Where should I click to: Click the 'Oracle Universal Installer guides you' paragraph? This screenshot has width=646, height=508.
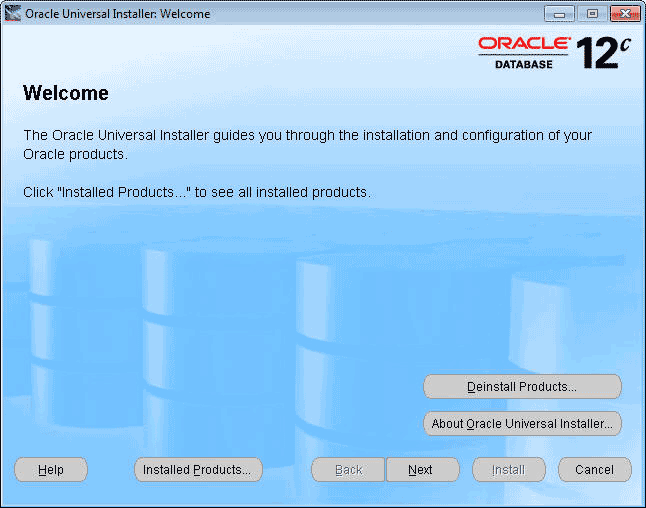point(307,144)
